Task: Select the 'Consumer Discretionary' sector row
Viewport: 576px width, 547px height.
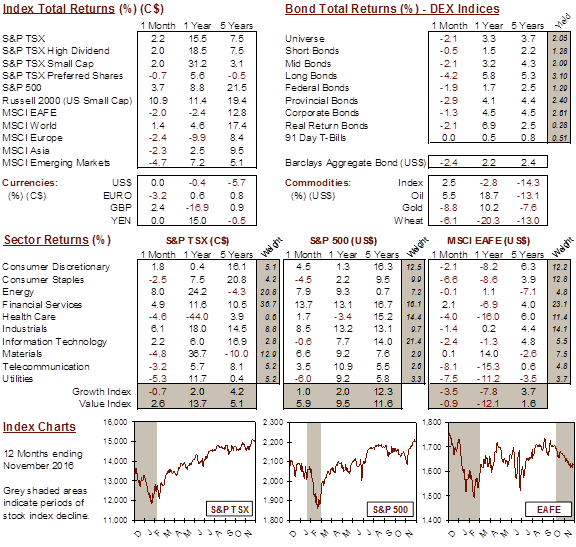Action: 56,267
